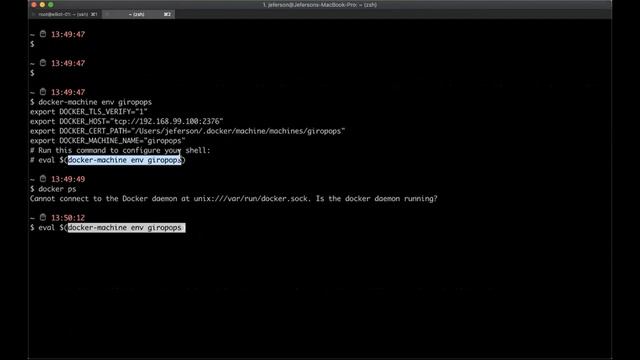The width and height of the screenshot is (640, 360).
Task: Minimize the terminal using the yellow button
Action: click(x=42, y=5)
